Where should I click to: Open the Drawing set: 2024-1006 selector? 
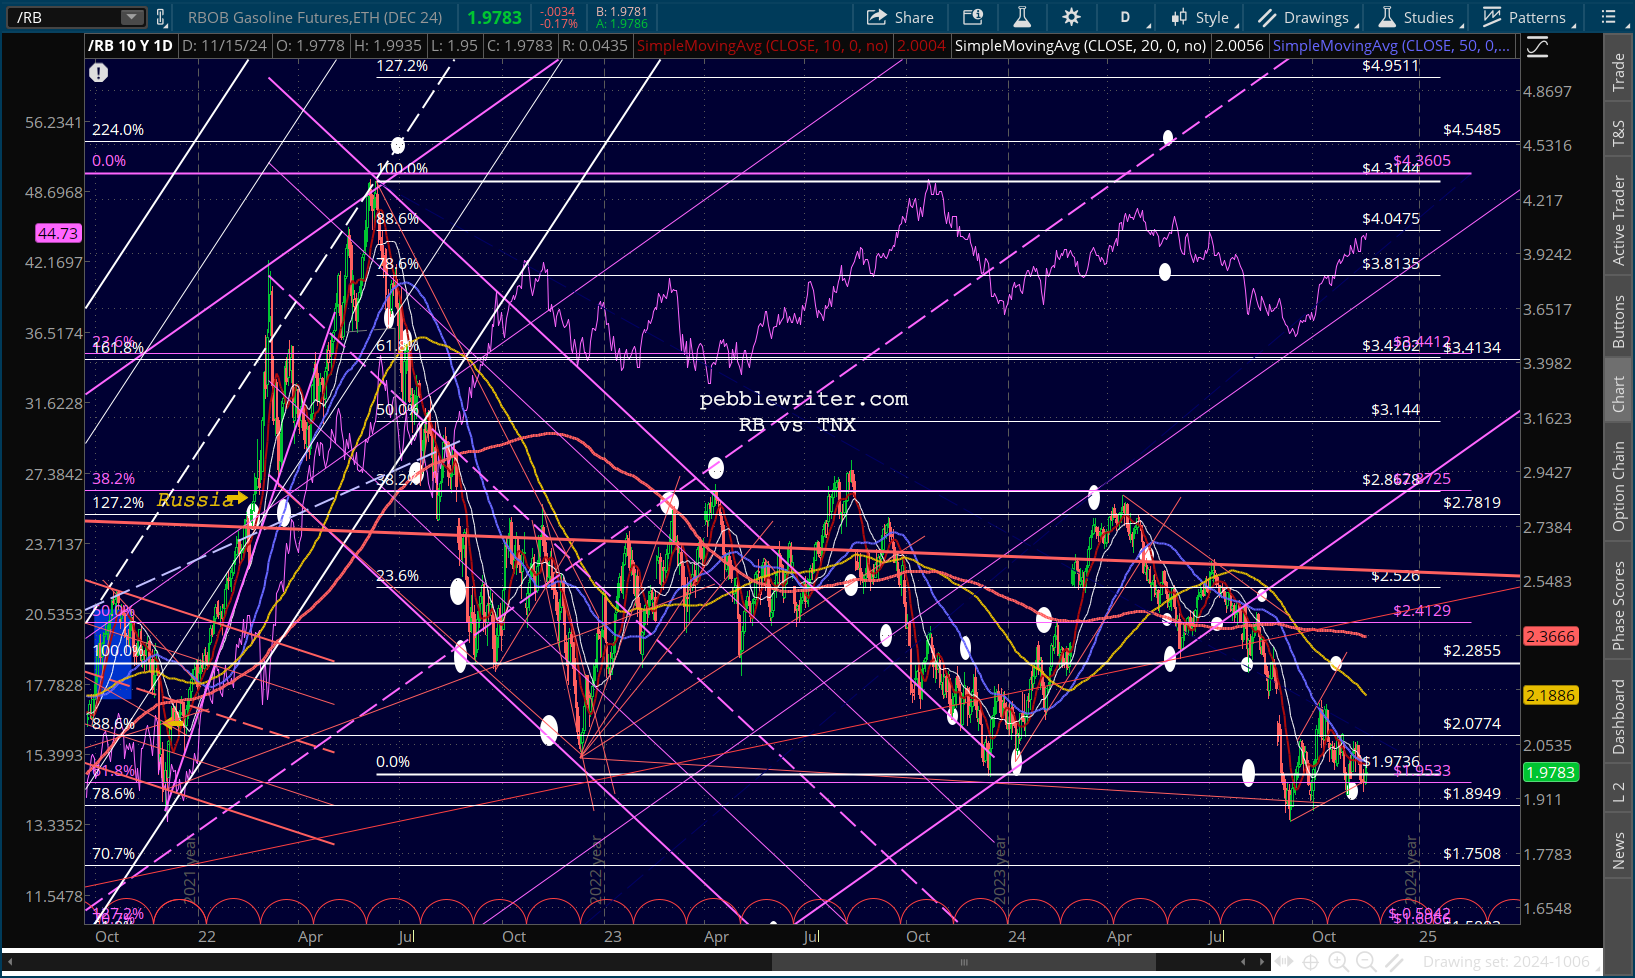[1506, 962]
